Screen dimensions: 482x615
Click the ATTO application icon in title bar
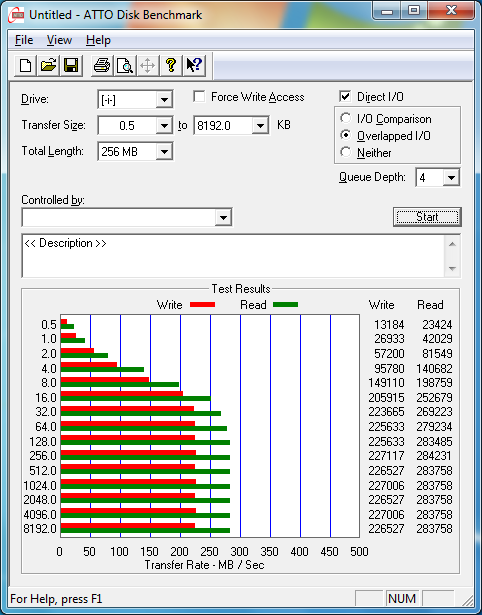(16, 15)
